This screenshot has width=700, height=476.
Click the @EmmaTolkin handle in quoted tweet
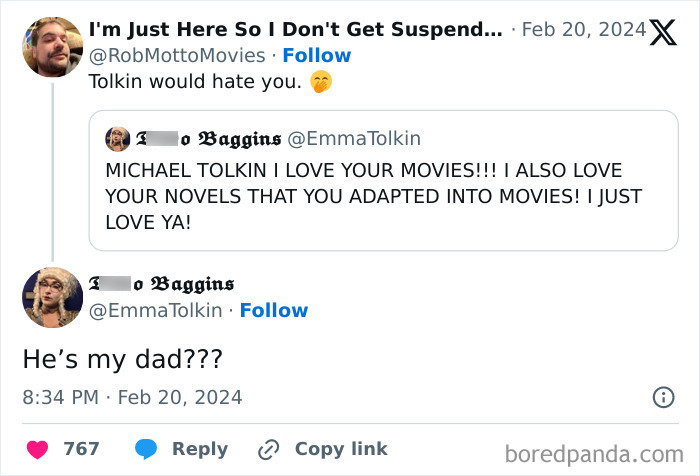(x=355, y=138)
